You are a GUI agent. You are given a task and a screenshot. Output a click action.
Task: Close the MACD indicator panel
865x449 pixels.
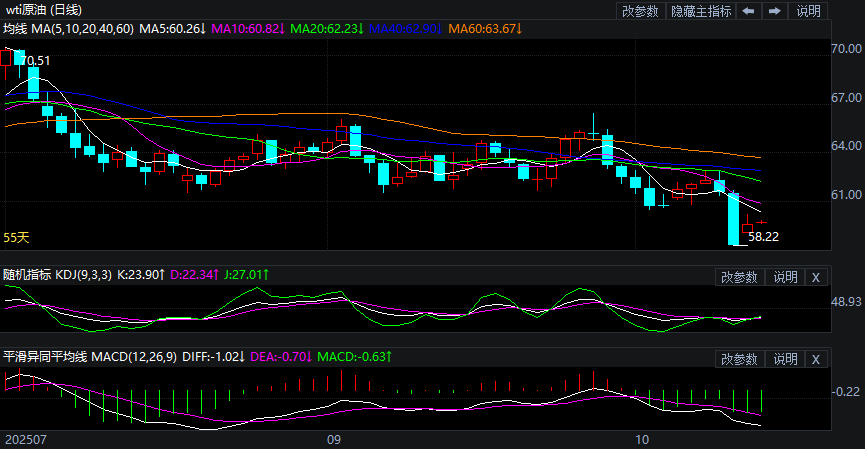click(815, 359)
